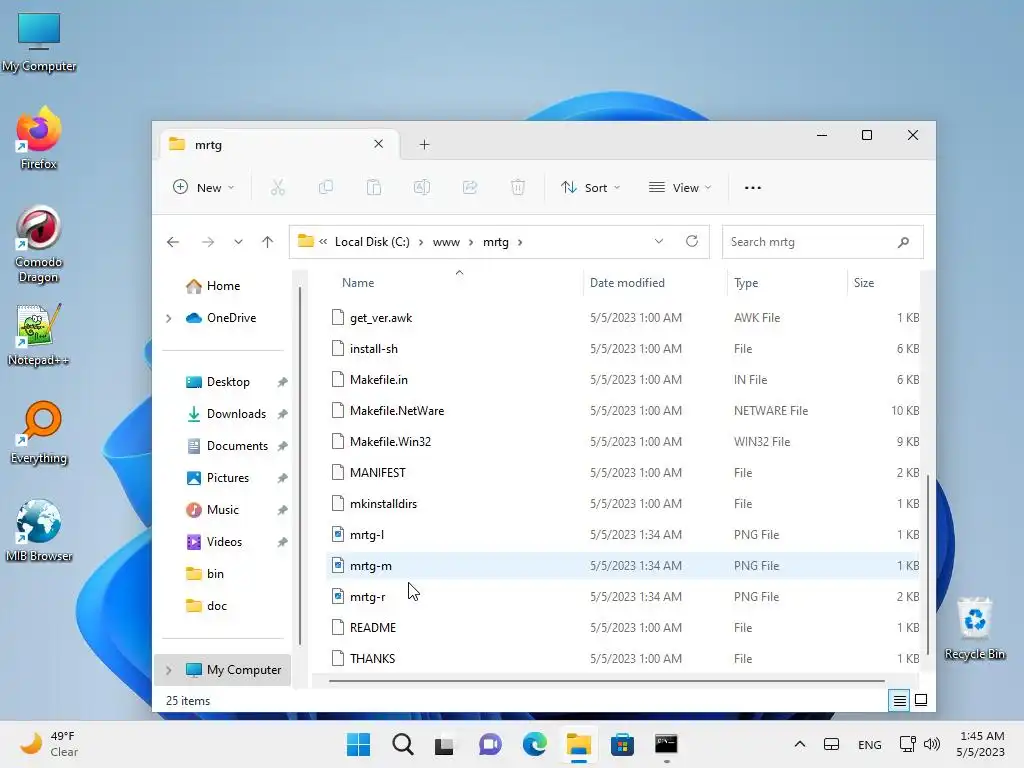Open Microsoft Edge from taskbar

(x=534, y=744)
